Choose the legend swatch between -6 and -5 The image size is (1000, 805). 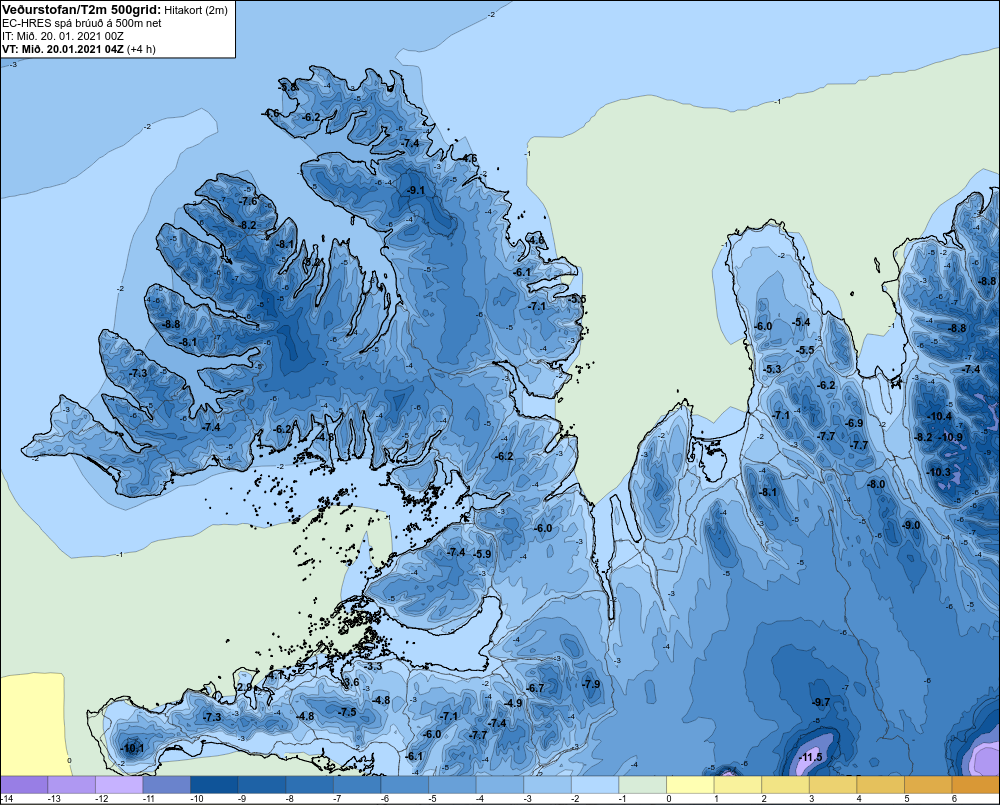(x=405, y=785)
